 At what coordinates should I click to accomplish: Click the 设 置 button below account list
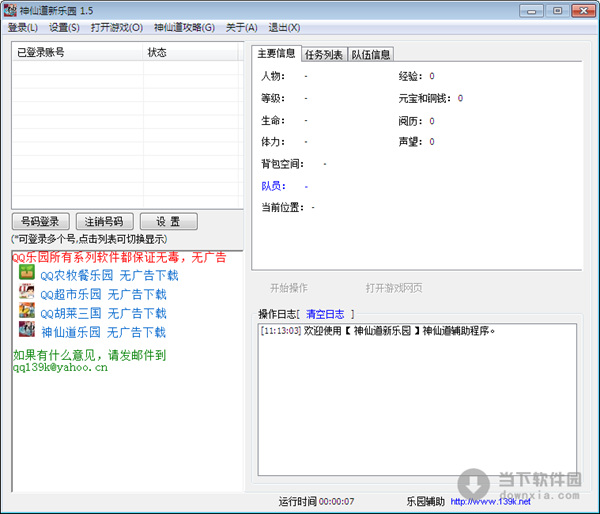click(168, 221)
